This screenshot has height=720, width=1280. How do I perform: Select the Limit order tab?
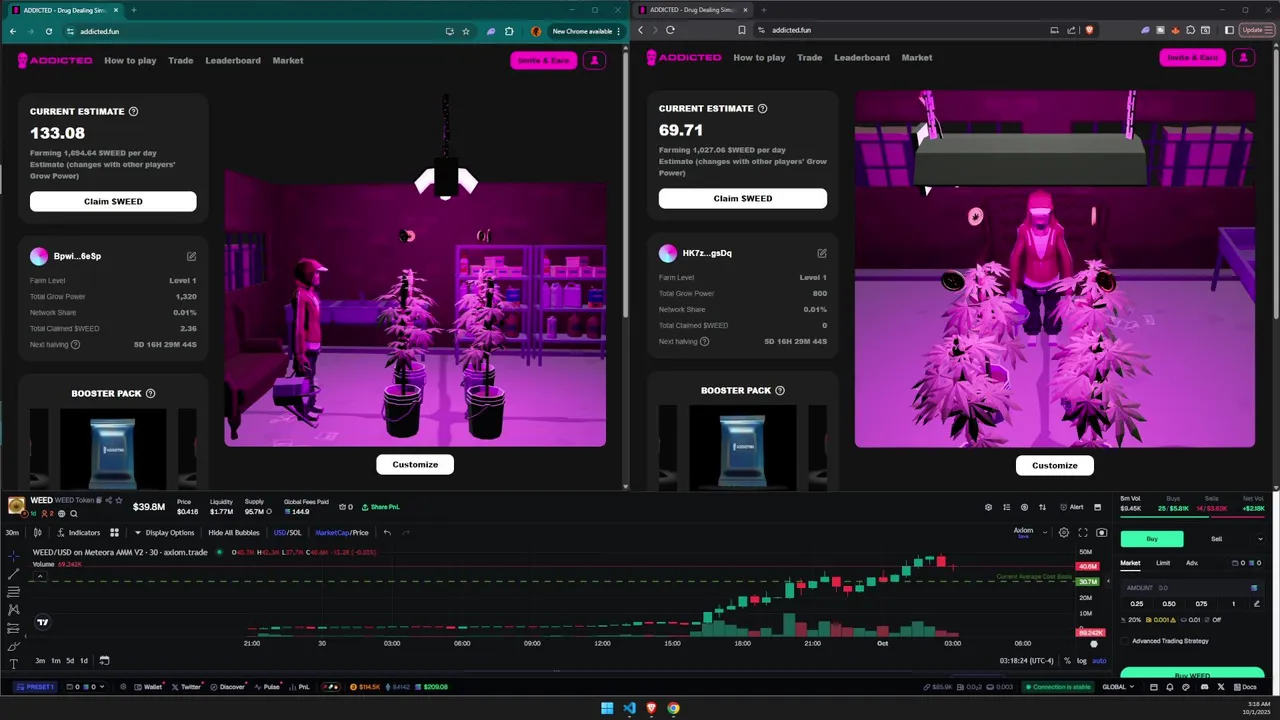tap(1163, 563)
